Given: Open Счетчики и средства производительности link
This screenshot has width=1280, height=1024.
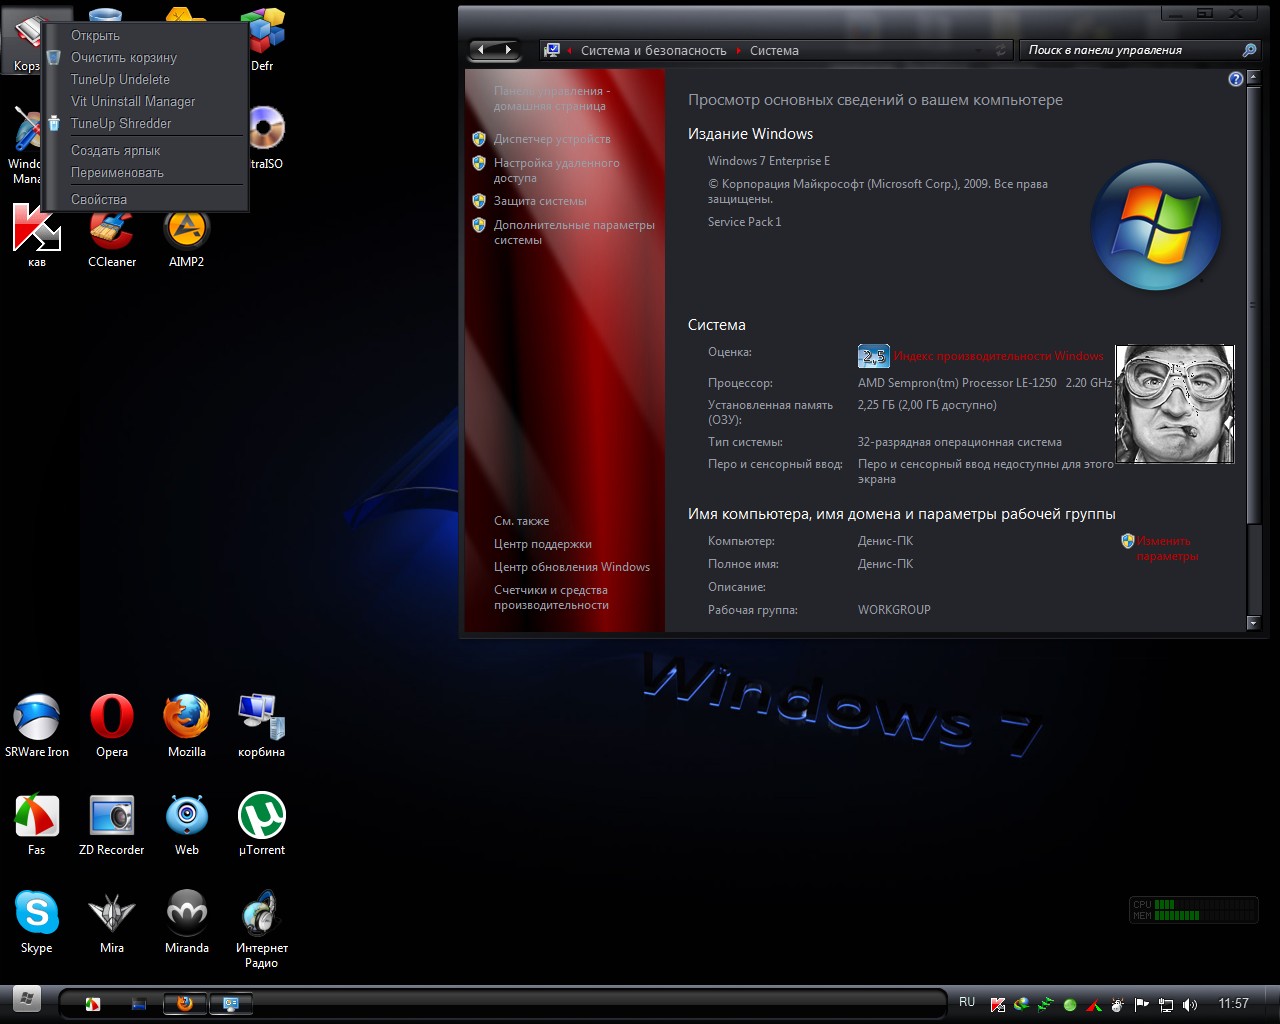Looking at the screenshot, I should click(x=551, y=597).
